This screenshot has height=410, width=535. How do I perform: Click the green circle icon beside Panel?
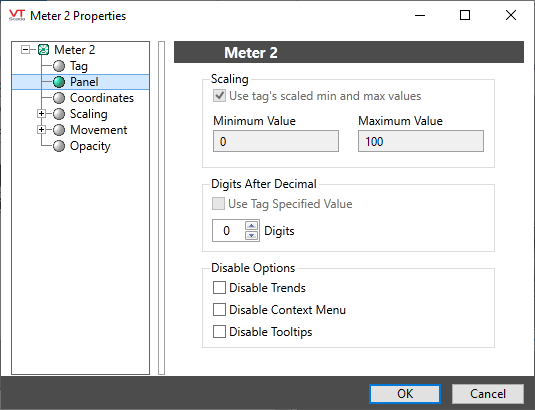pyautogui.click(x=59, y=82)
